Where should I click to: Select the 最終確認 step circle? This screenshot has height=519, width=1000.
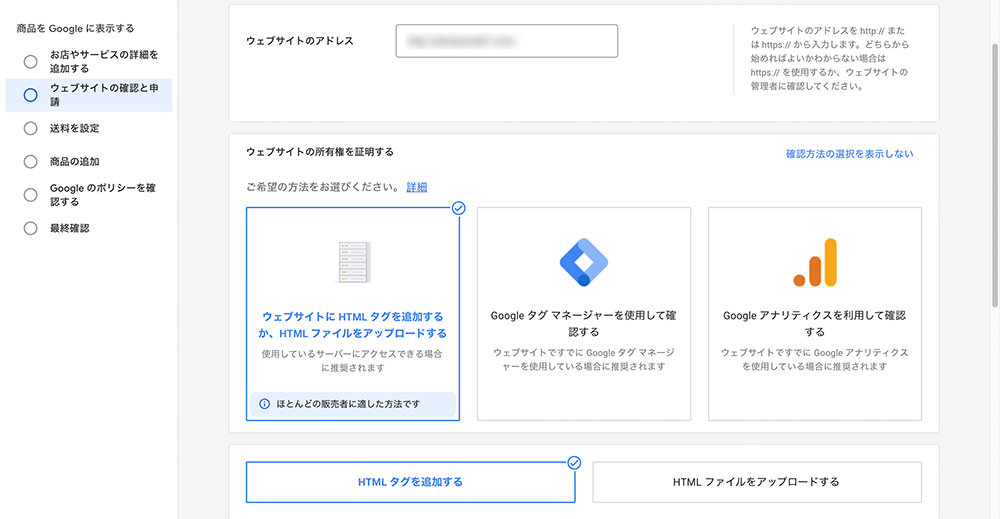tap(31, 228)
